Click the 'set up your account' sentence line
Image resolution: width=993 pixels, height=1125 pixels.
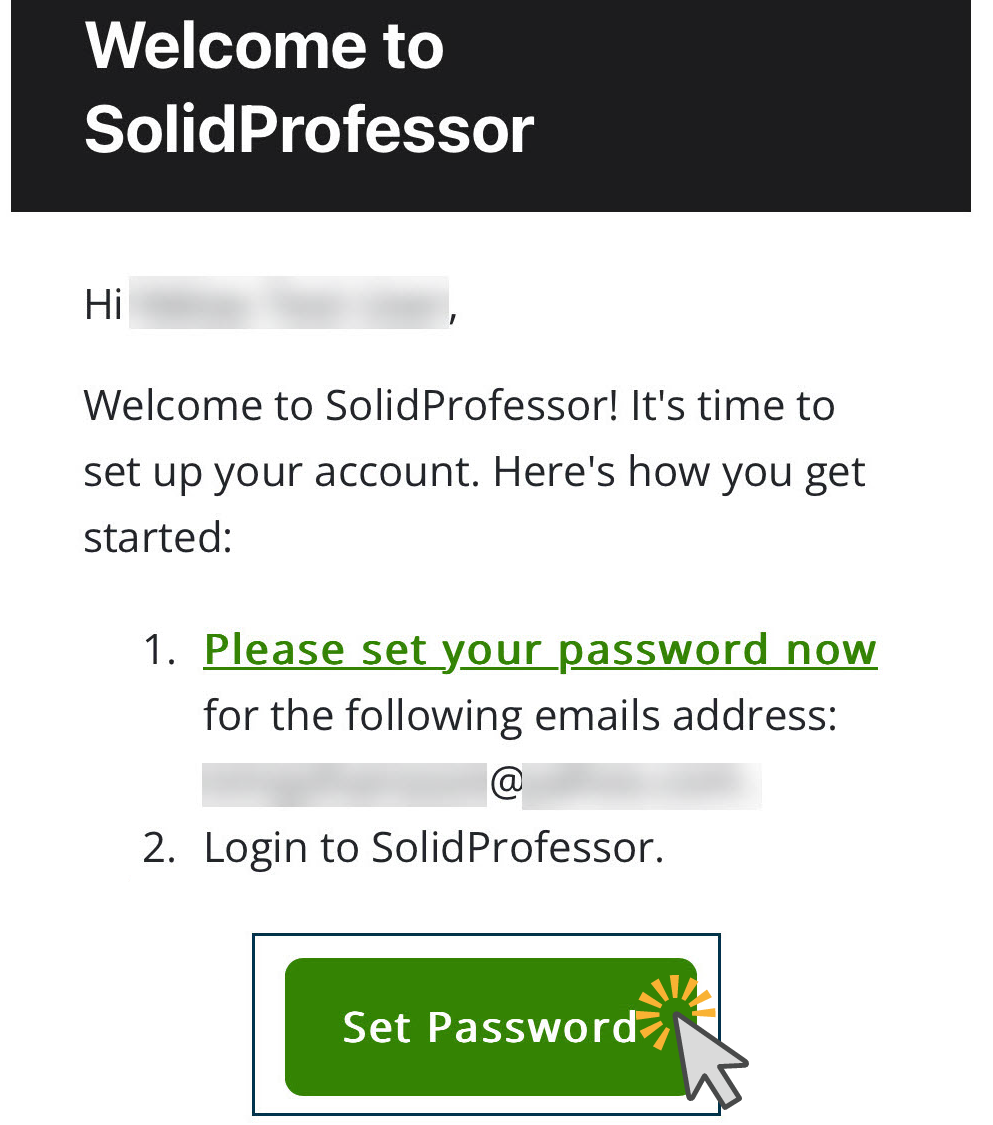474,473
